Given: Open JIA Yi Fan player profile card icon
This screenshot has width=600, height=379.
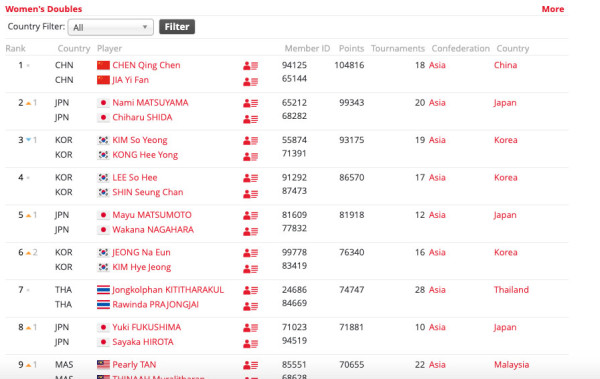Looking at the screenshot, I should (251, 82).
